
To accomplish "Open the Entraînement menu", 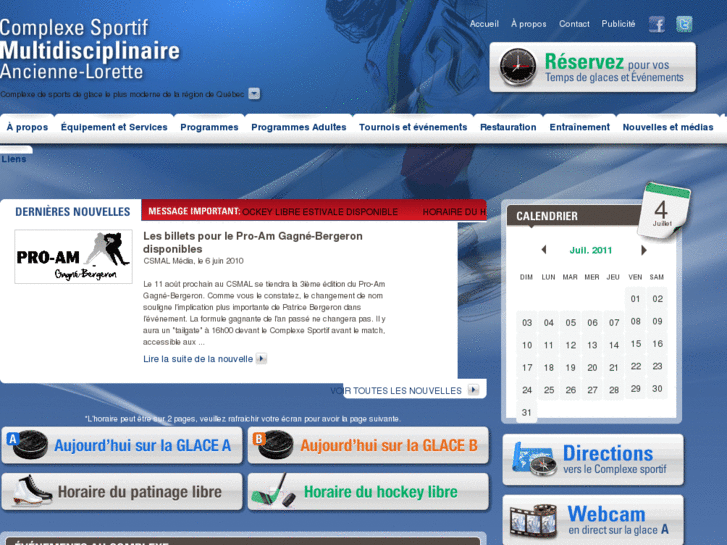I will [580, 127].
